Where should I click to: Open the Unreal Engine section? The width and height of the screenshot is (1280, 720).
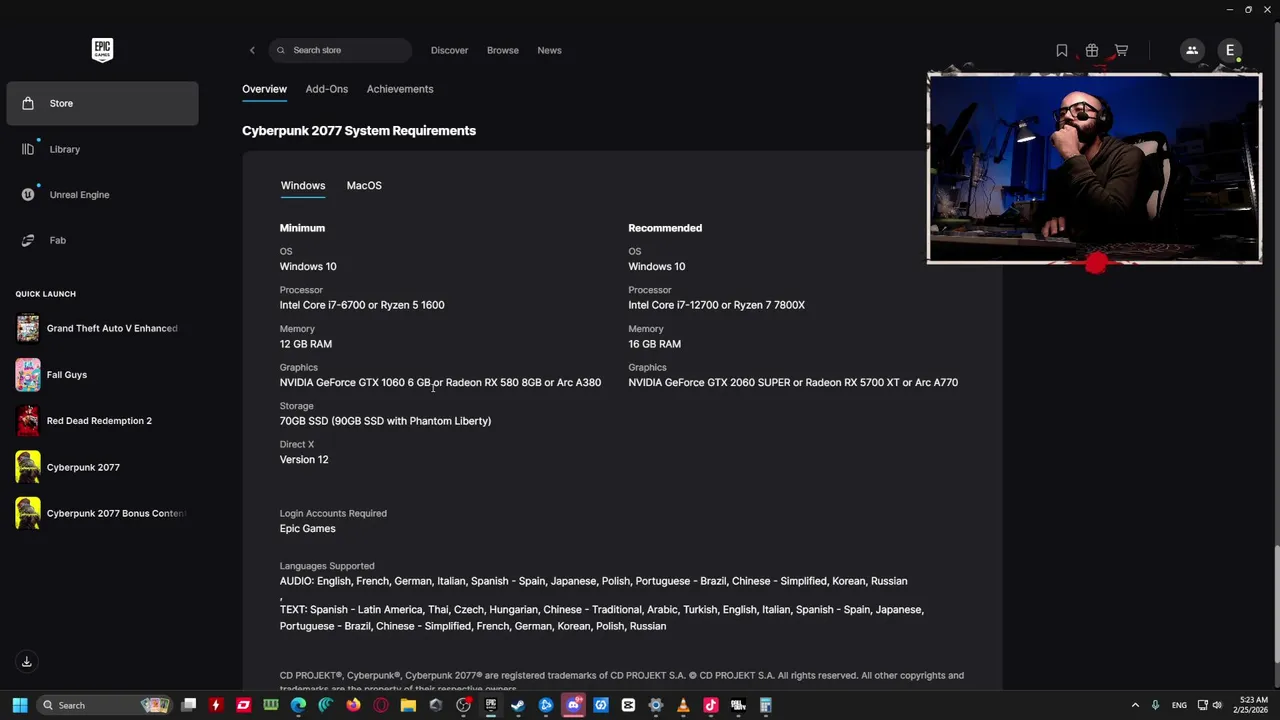pyautogui.click(x=102, y=195)
